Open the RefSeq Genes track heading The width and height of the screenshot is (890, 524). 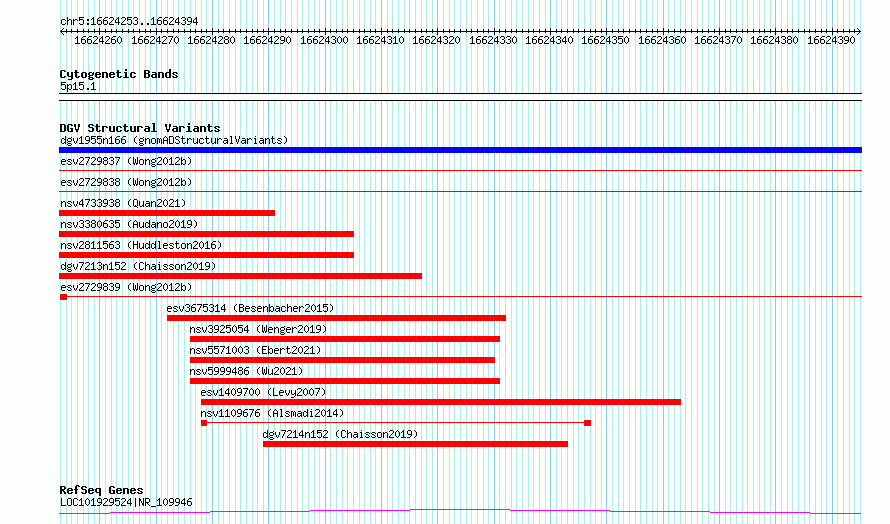tap(101, 490)
